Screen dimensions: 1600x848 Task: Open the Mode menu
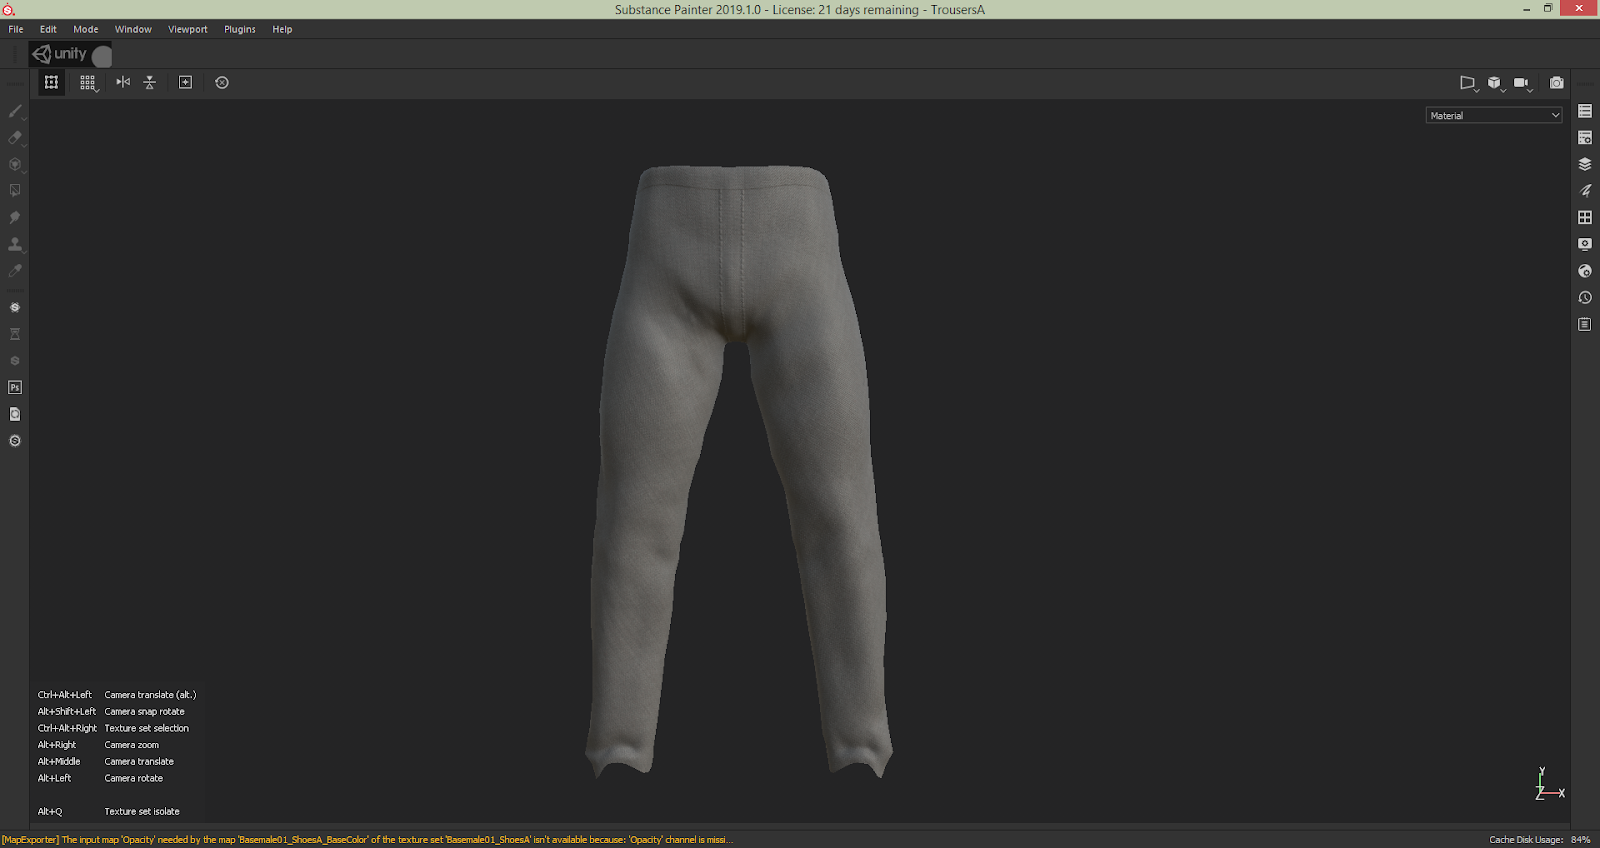click(86, 29)
